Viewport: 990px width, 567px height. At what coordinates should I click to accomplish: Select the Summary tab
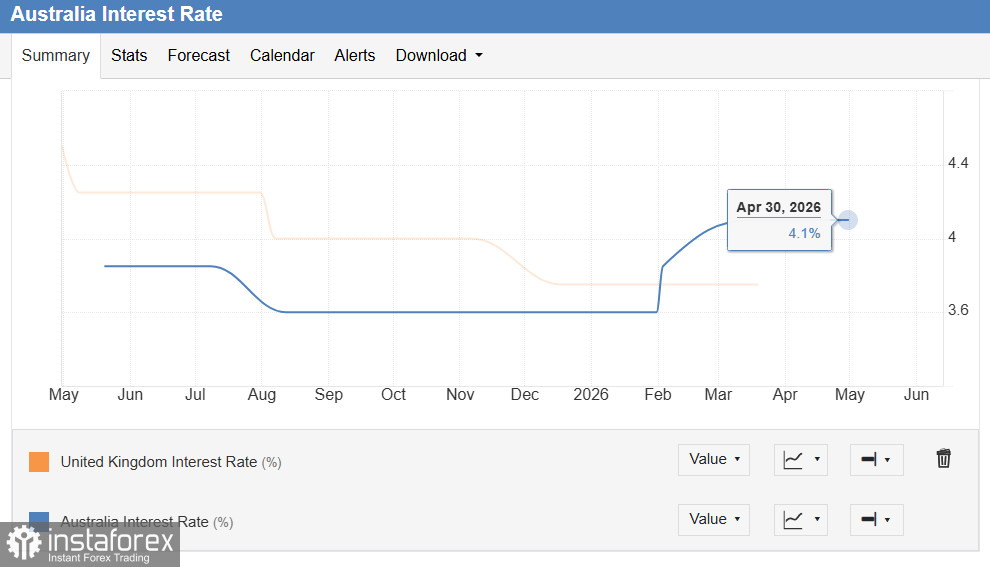pos(56,56)
